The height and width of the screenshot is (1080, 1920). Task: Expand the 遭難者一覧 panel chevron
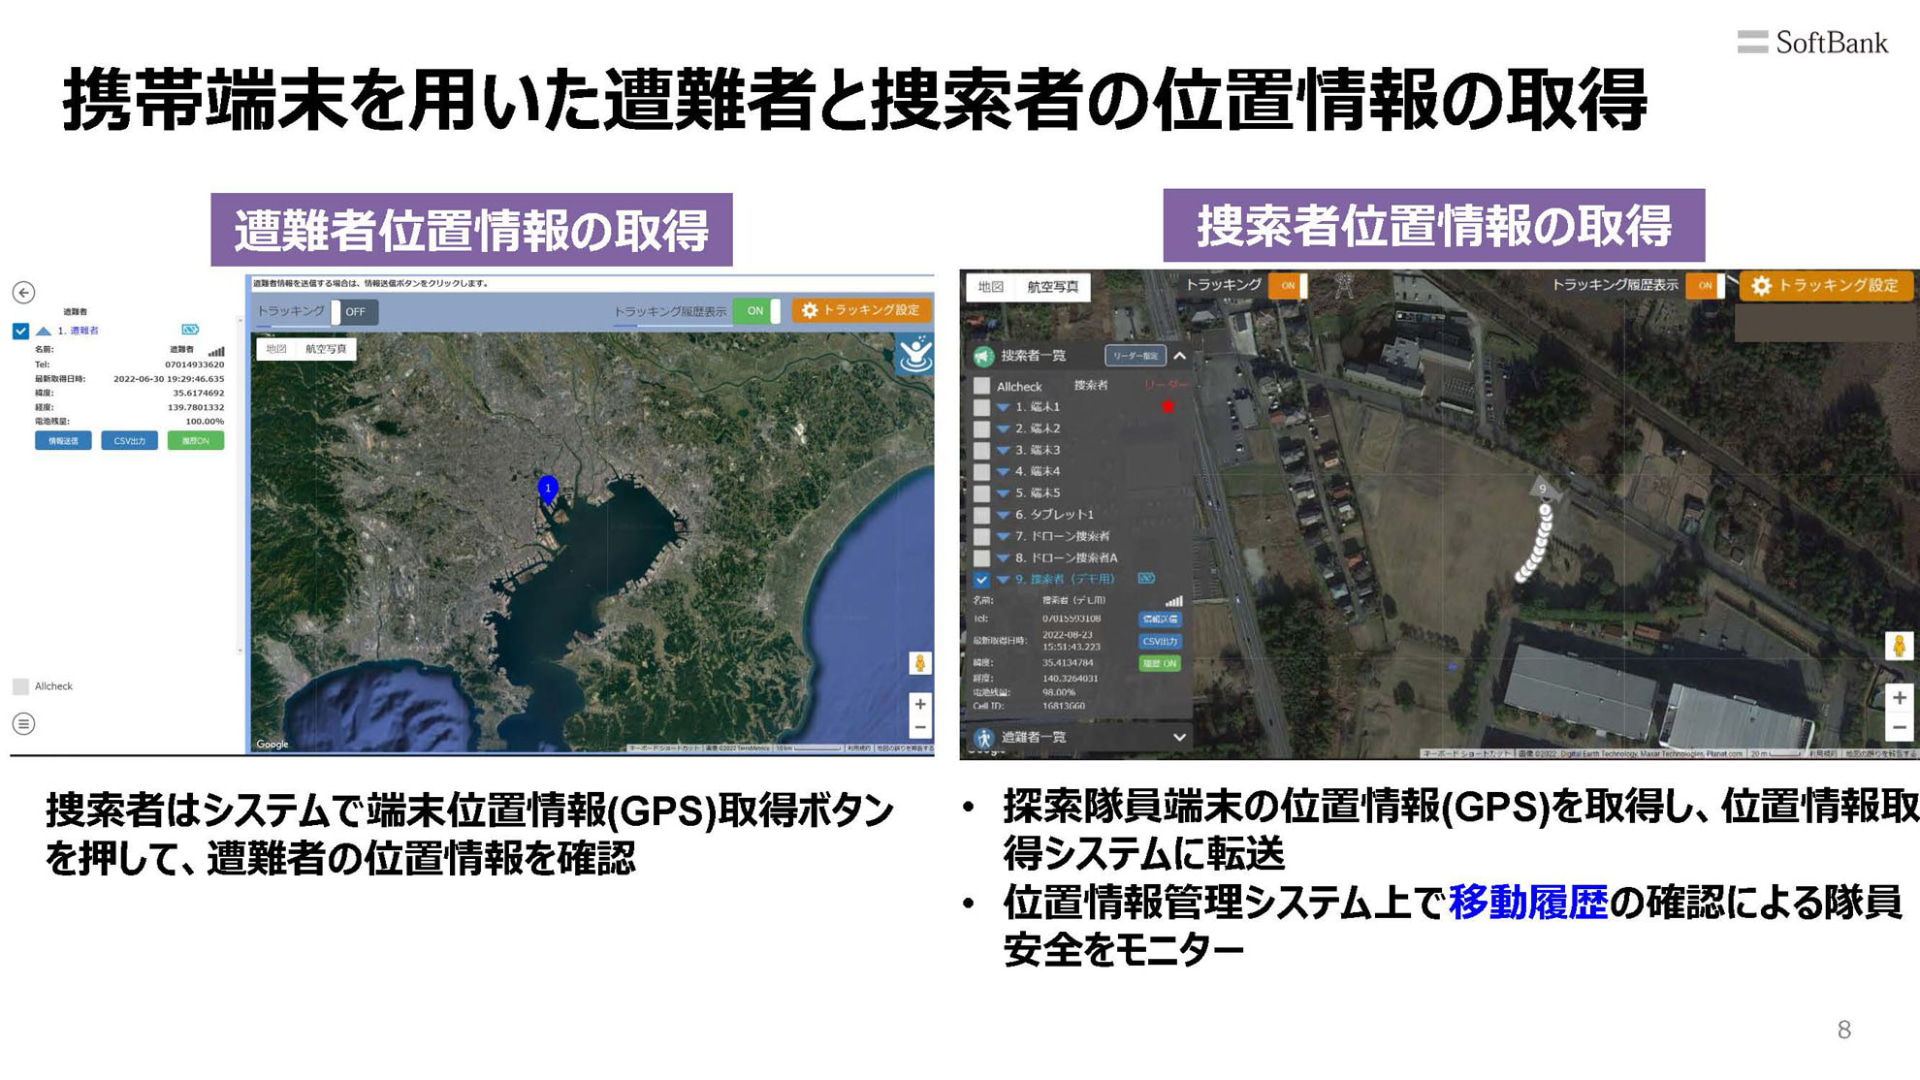tap(1180, 737)
